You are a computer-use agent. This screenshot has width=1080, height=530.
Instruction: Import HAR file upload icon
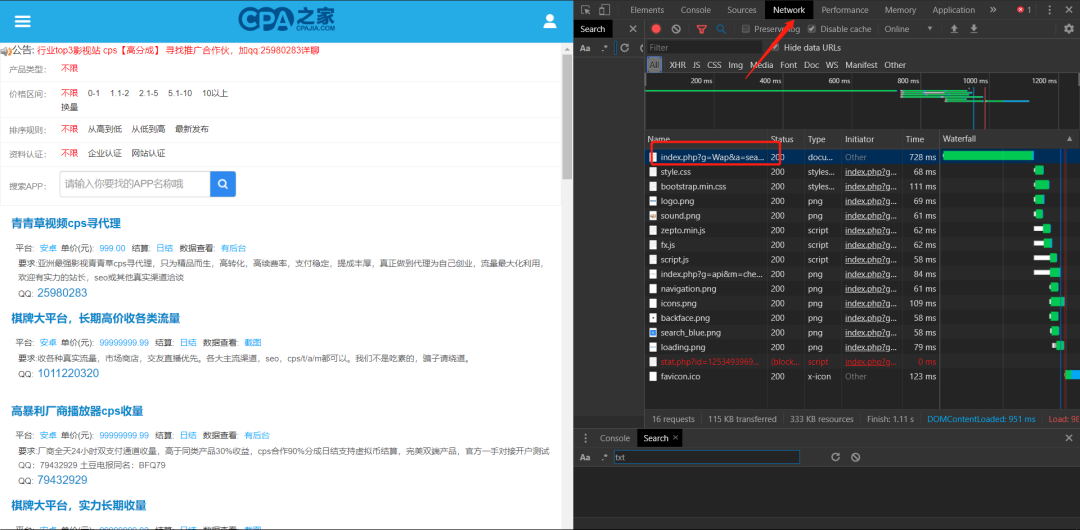954,29
